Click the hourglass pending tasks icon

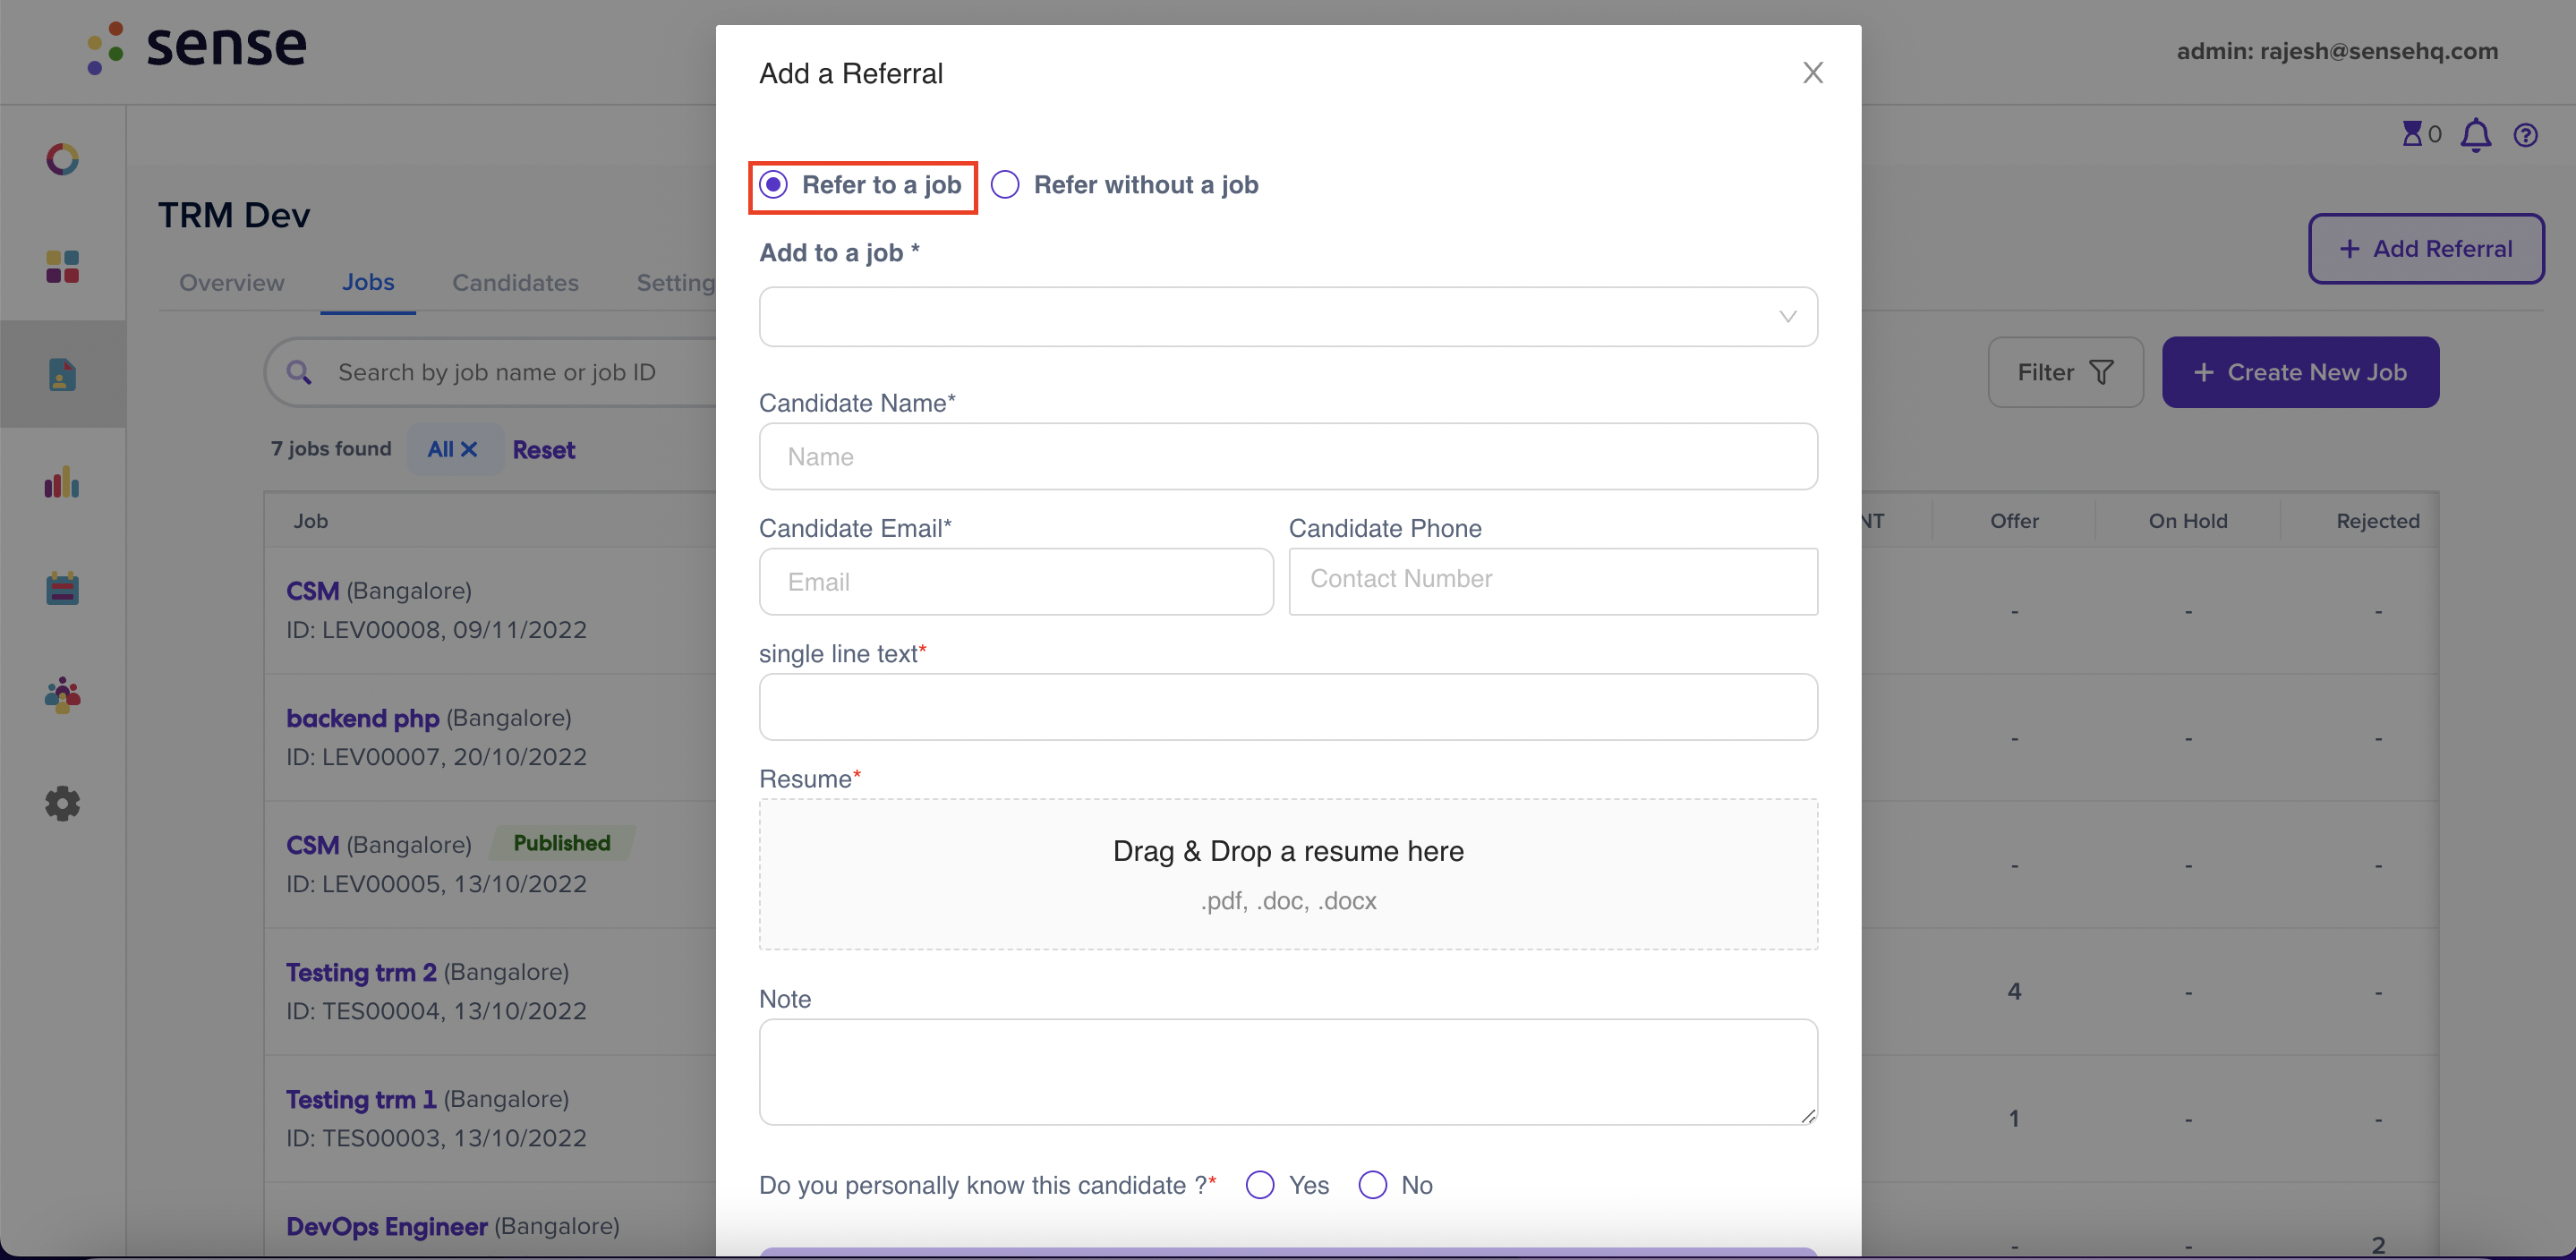click(x=2412, y=133)
